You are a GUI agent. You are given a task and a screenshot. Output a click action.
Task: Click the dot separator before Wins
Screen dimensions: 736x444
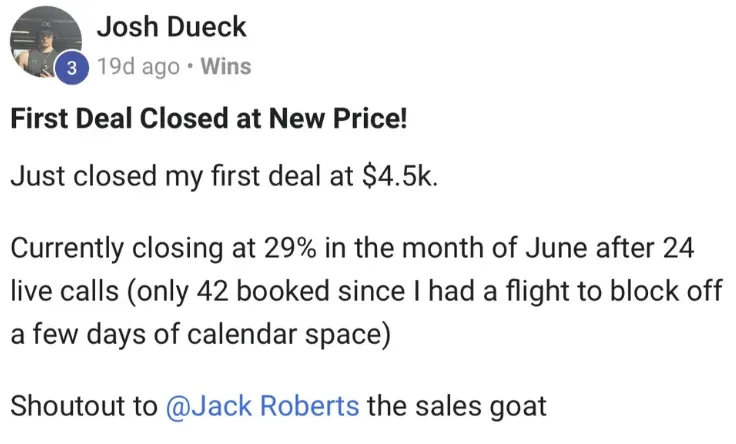(190, 67)
